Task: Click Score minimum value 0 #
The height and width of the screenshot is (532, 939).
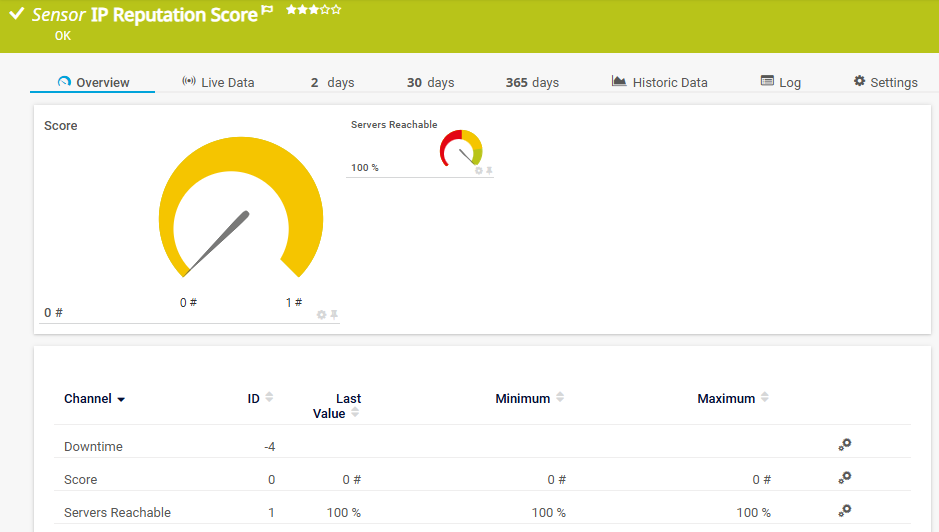Action: point(556,479)
